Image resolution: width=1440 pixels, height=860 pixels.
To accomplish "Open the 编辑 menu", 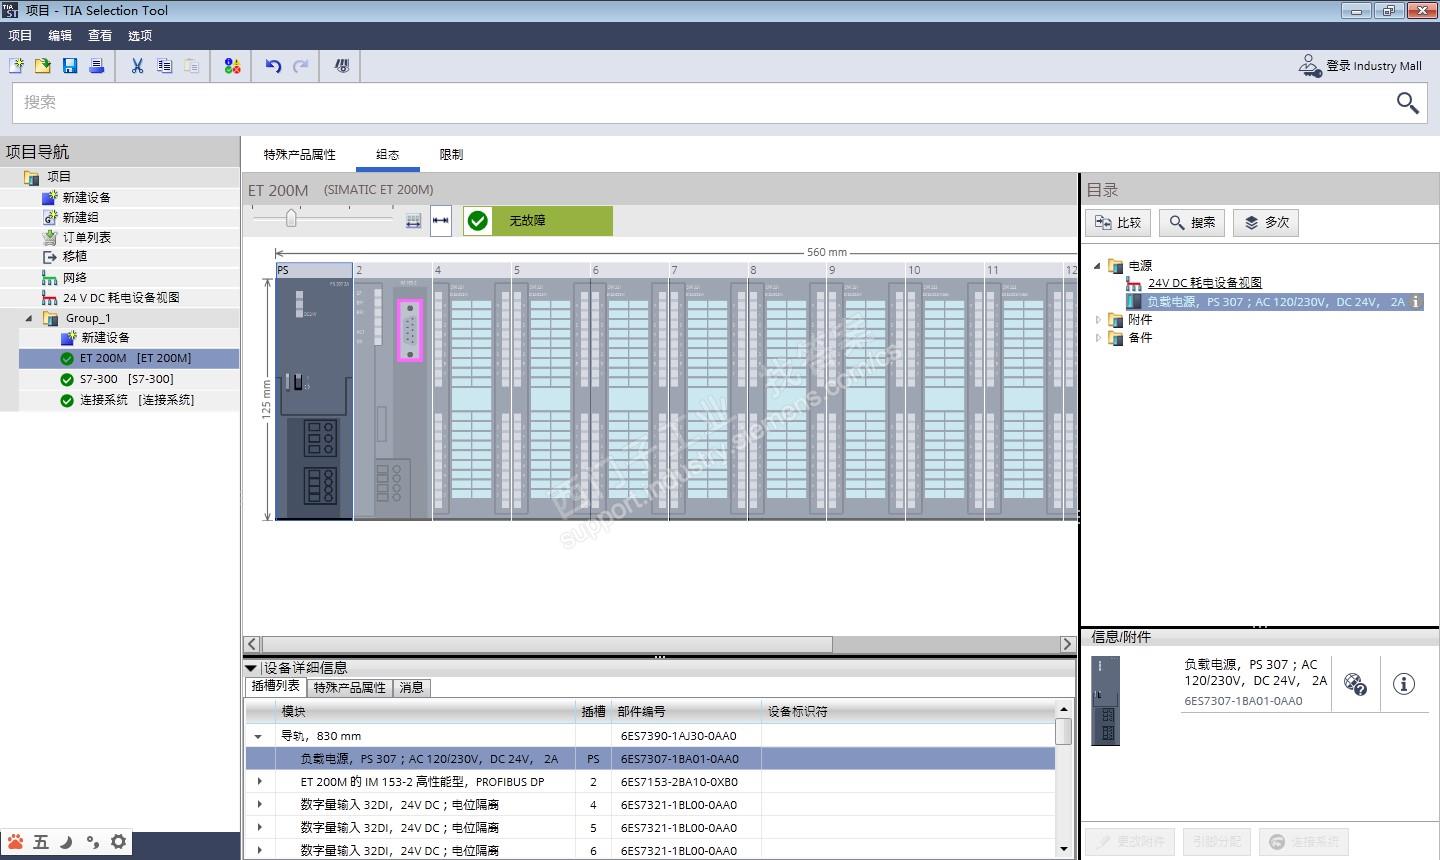I will pyautogui.click(x=60, y=35).
